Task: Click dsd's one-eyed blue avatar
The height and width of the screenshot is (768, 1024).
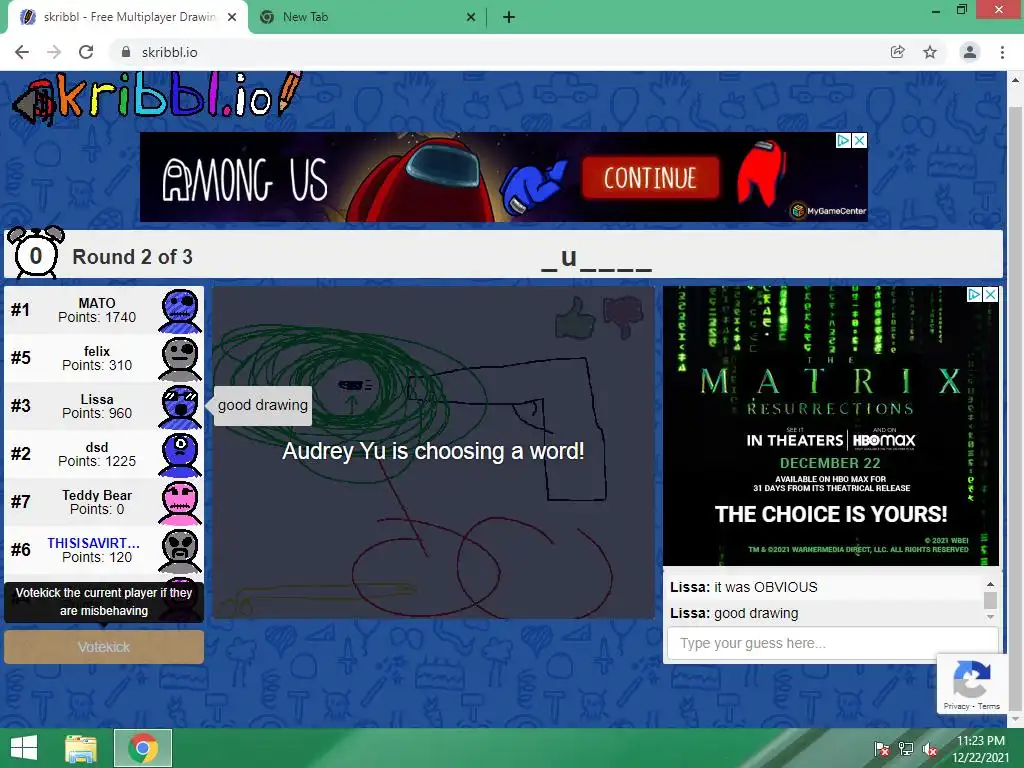Action: tap(180, 455)
